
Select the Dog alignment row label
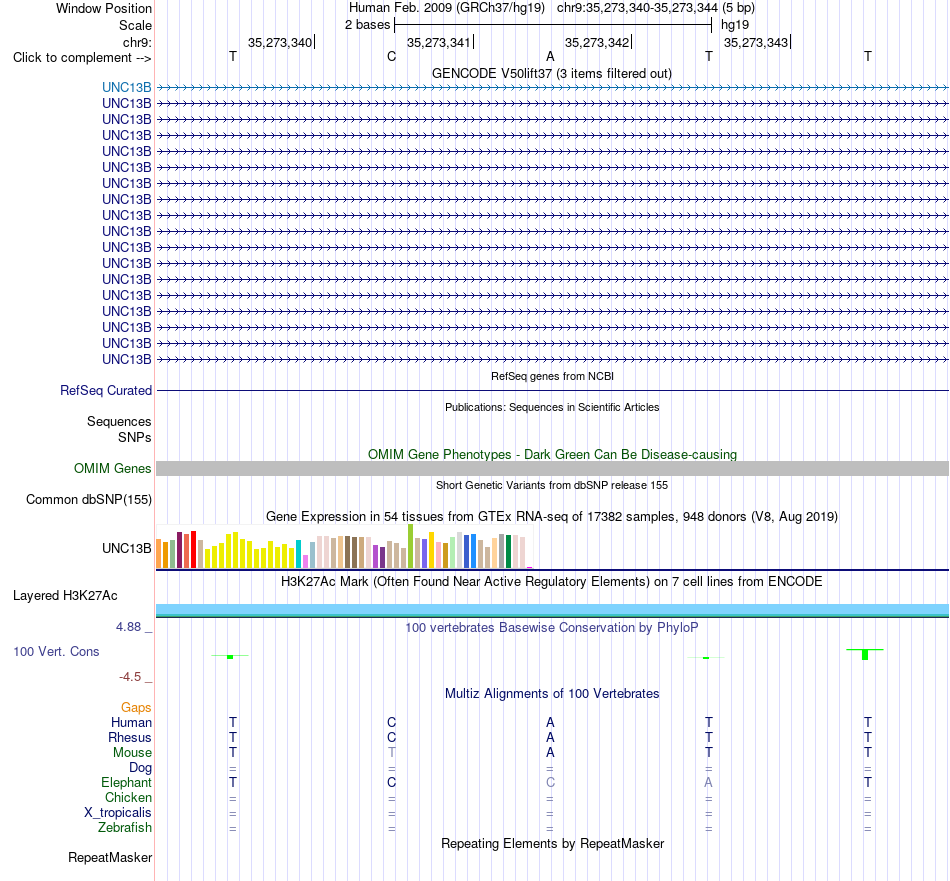[140, 768]
